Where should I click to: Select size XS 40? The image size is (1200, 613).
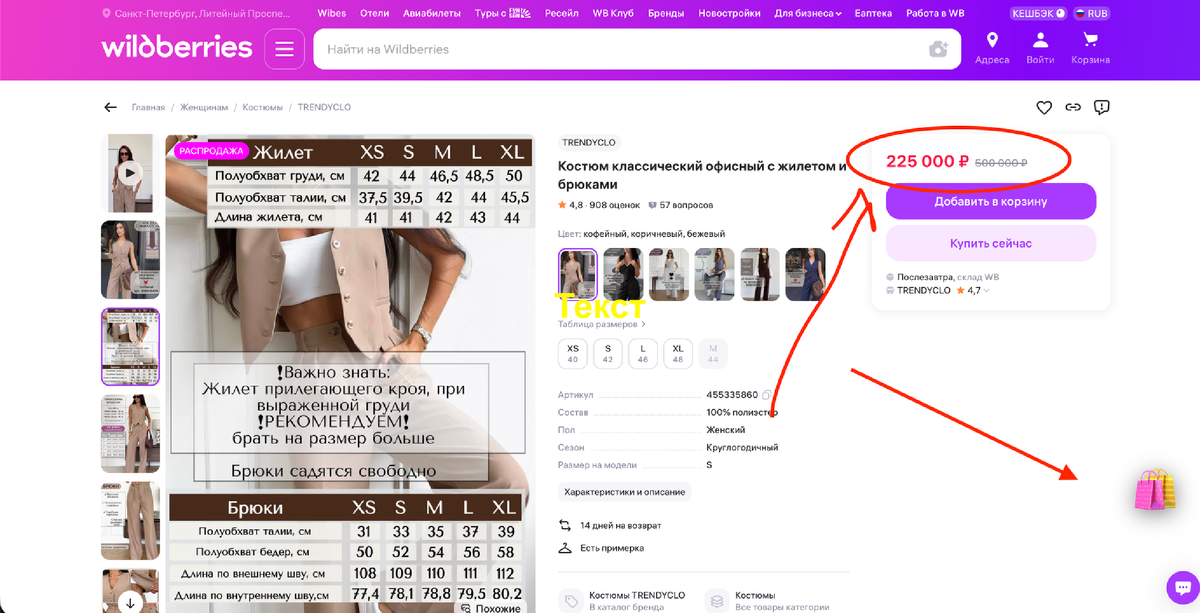573,353
